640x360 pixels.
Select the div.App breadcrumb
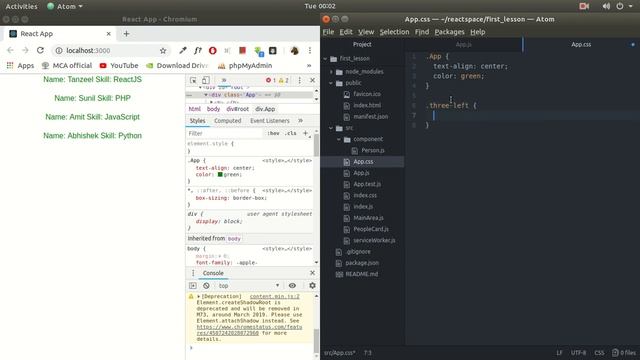[x=265, y=109]
